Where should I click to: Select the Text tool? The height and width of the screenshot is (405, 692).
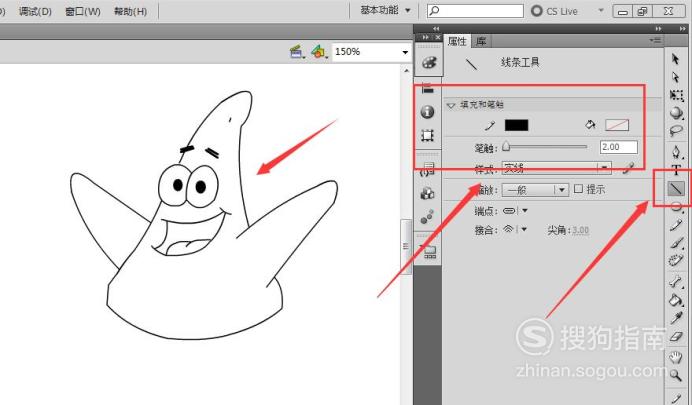[676, 170]
